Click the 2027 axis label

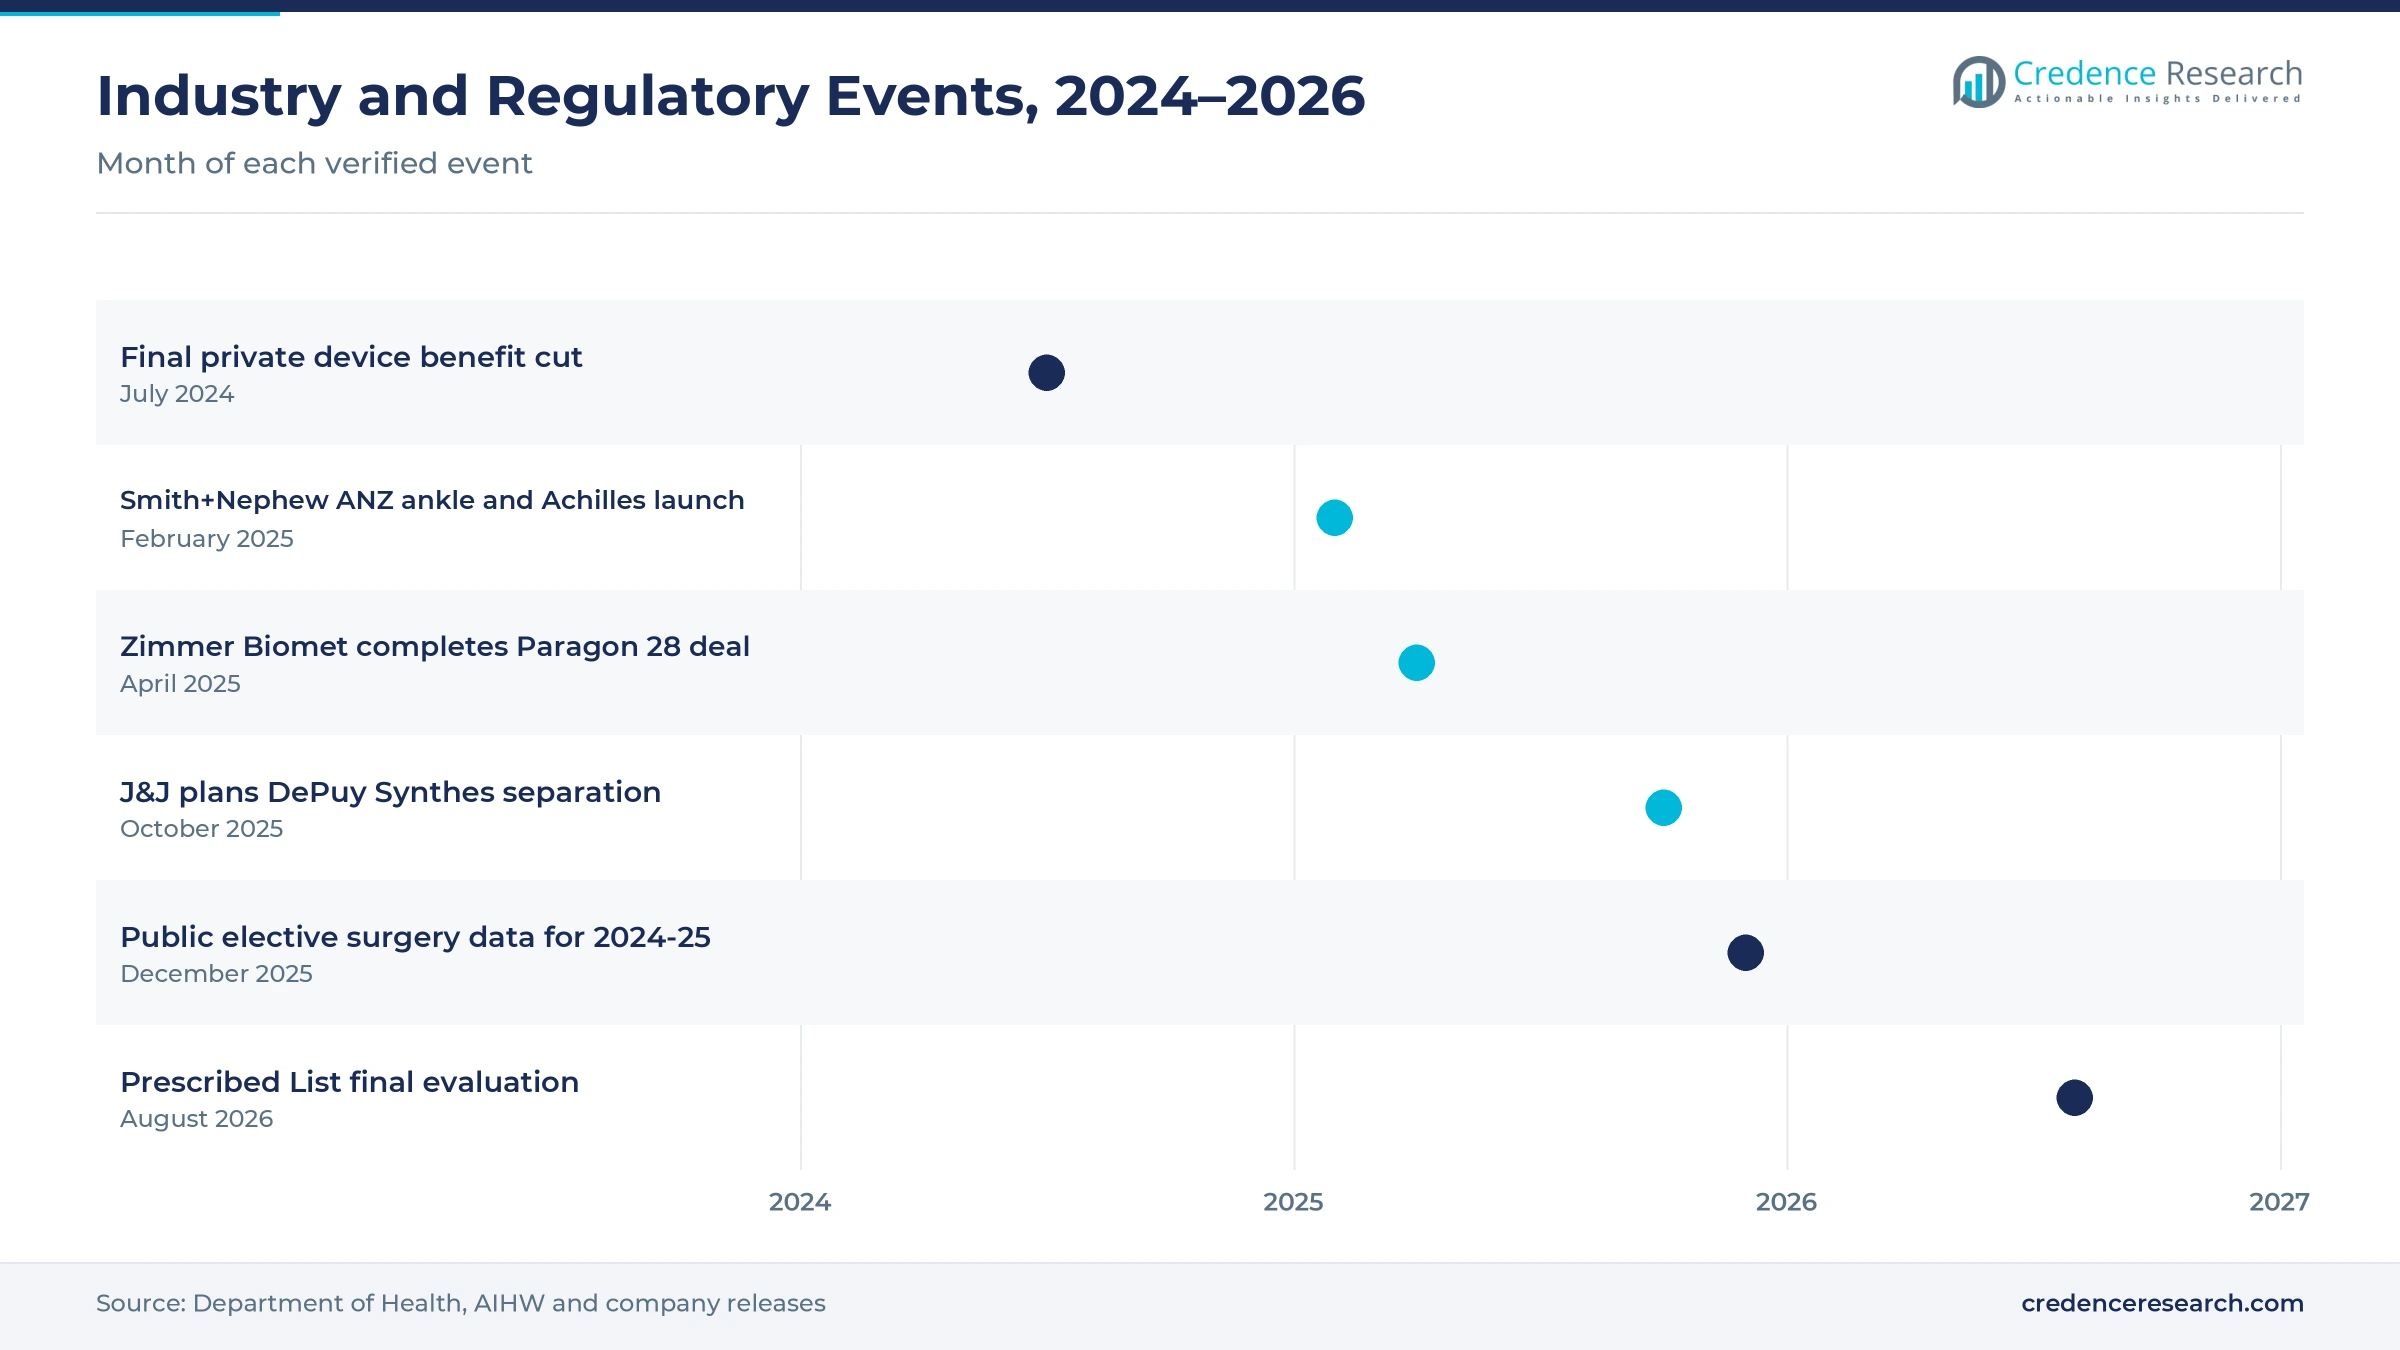[x=2279, y=1202]
